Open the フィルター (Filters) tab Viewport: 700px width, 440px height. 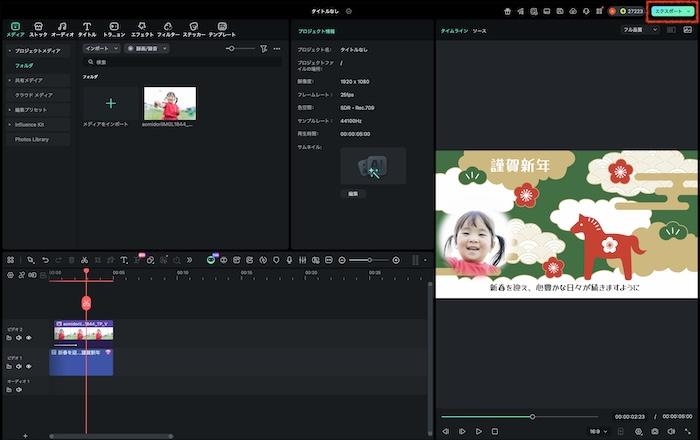tap(168, 29)
